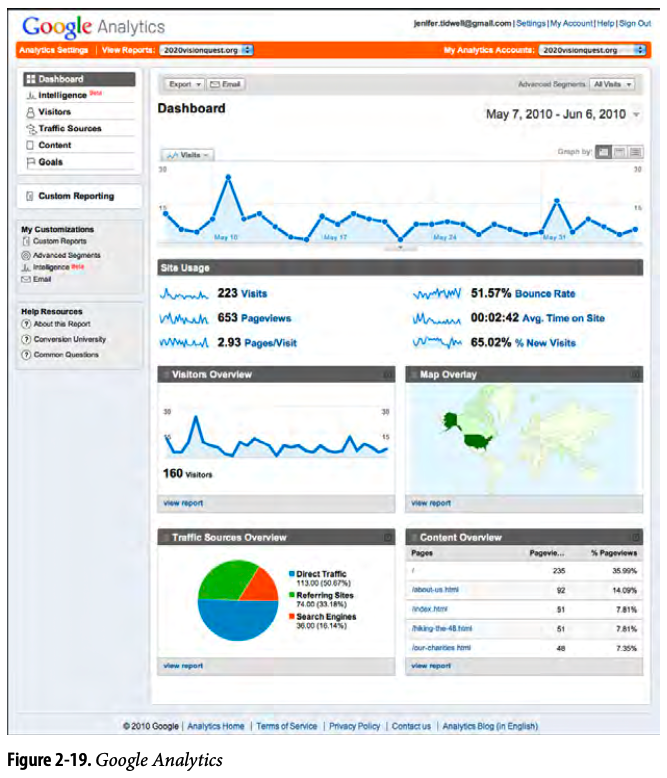Open the Content section

(55, 145)
